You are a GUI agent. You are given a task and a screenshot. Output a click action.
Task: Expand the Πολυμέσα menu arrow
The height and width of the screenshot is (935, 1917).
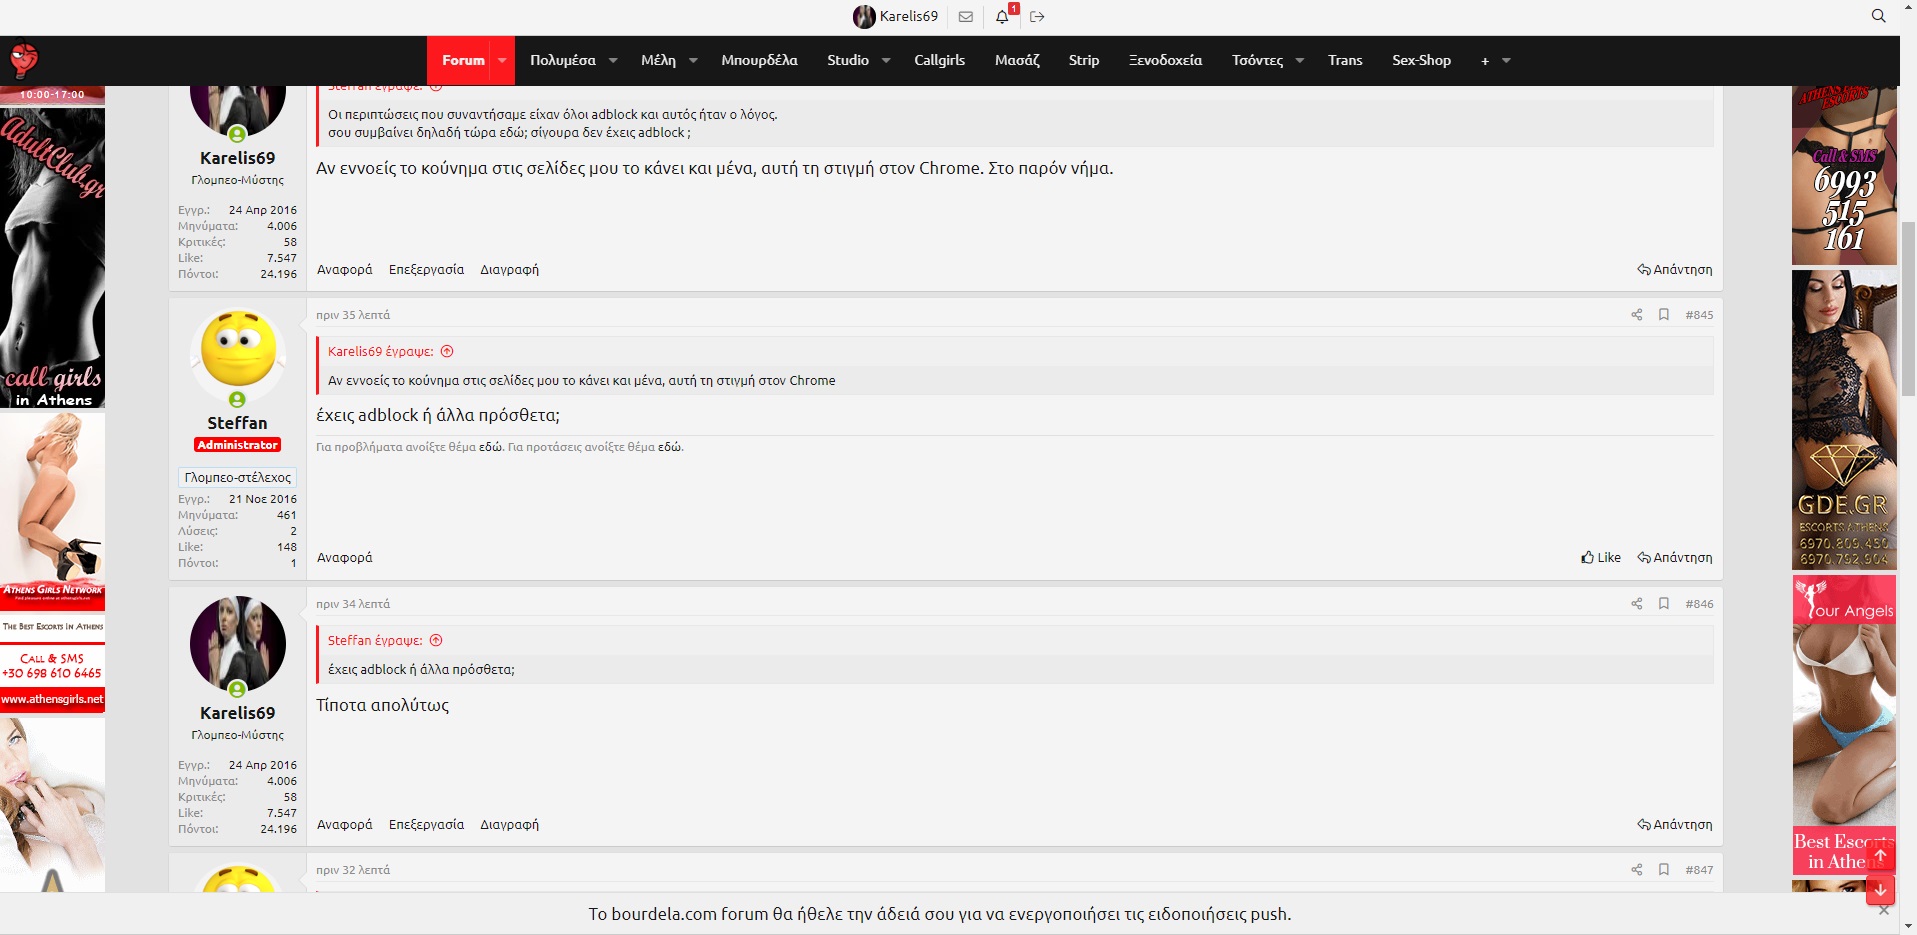[613, 61]
